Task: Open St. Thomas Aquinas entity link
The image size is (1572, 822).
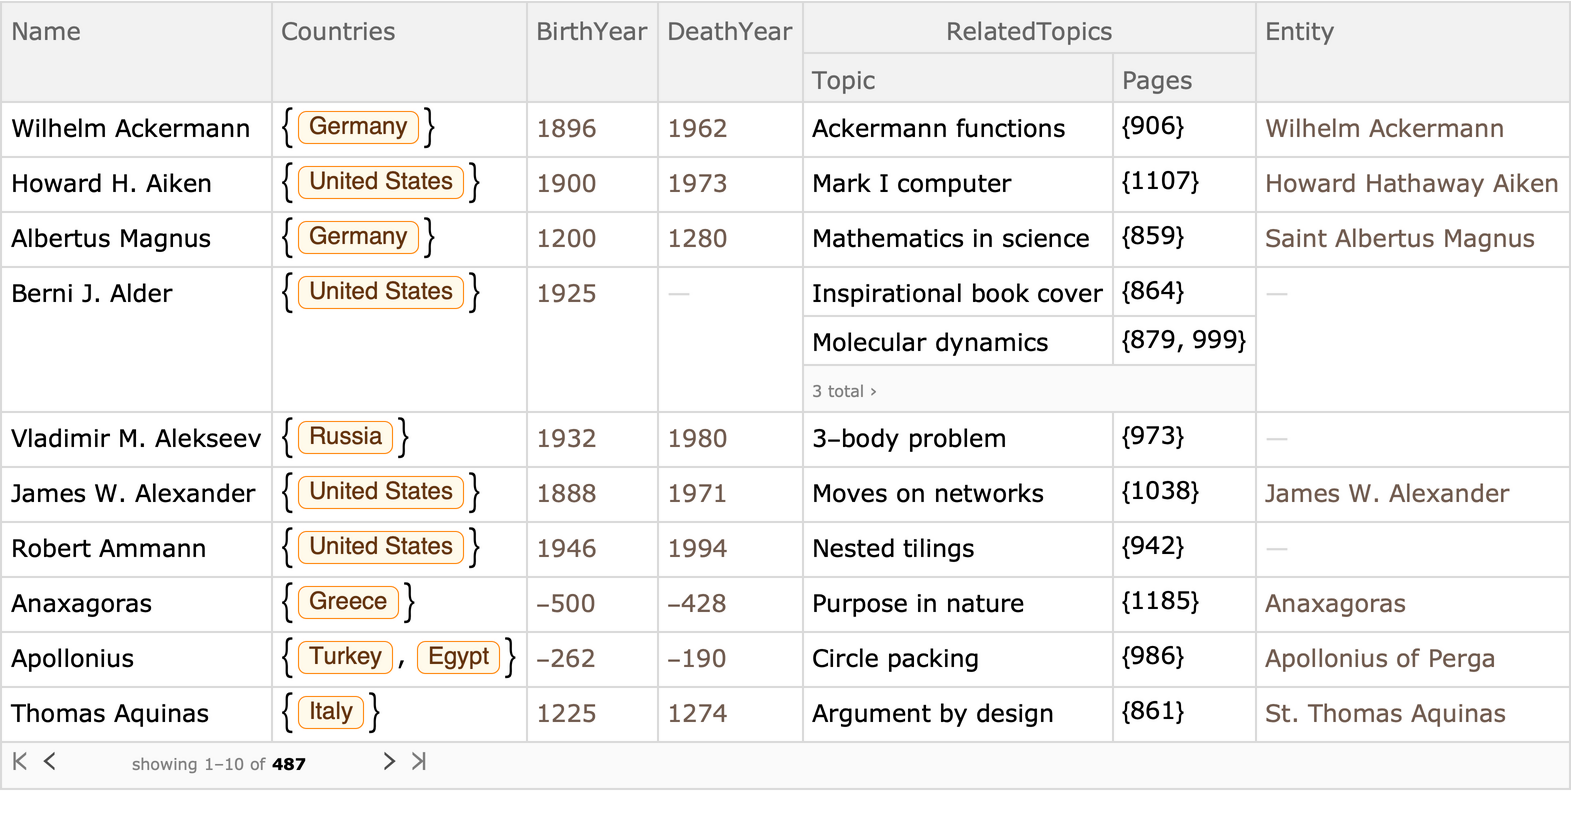Action: pos(1384,714)
